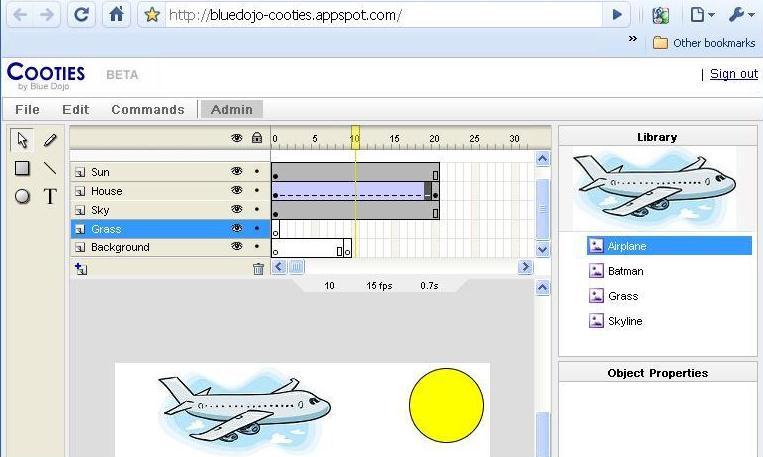
Task: Select the arrow selection tool
Action: pos(22,140)
